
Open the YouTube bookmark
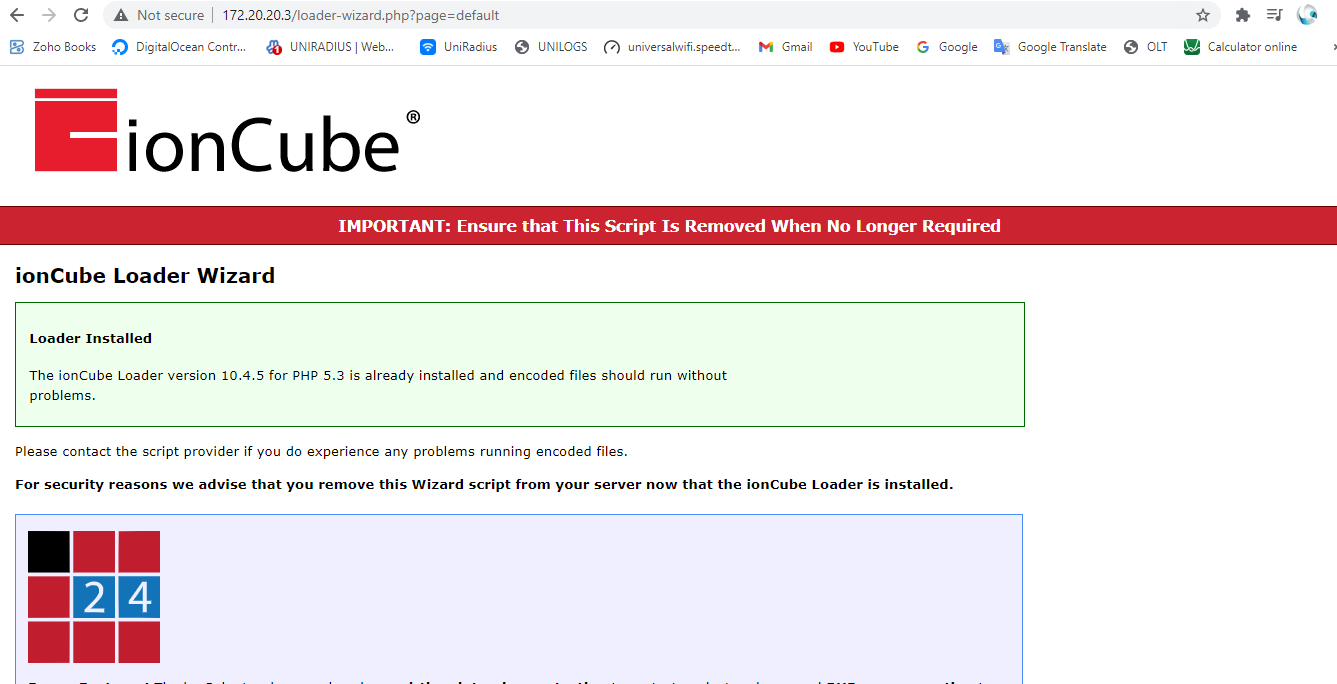(x=864, y=47)
